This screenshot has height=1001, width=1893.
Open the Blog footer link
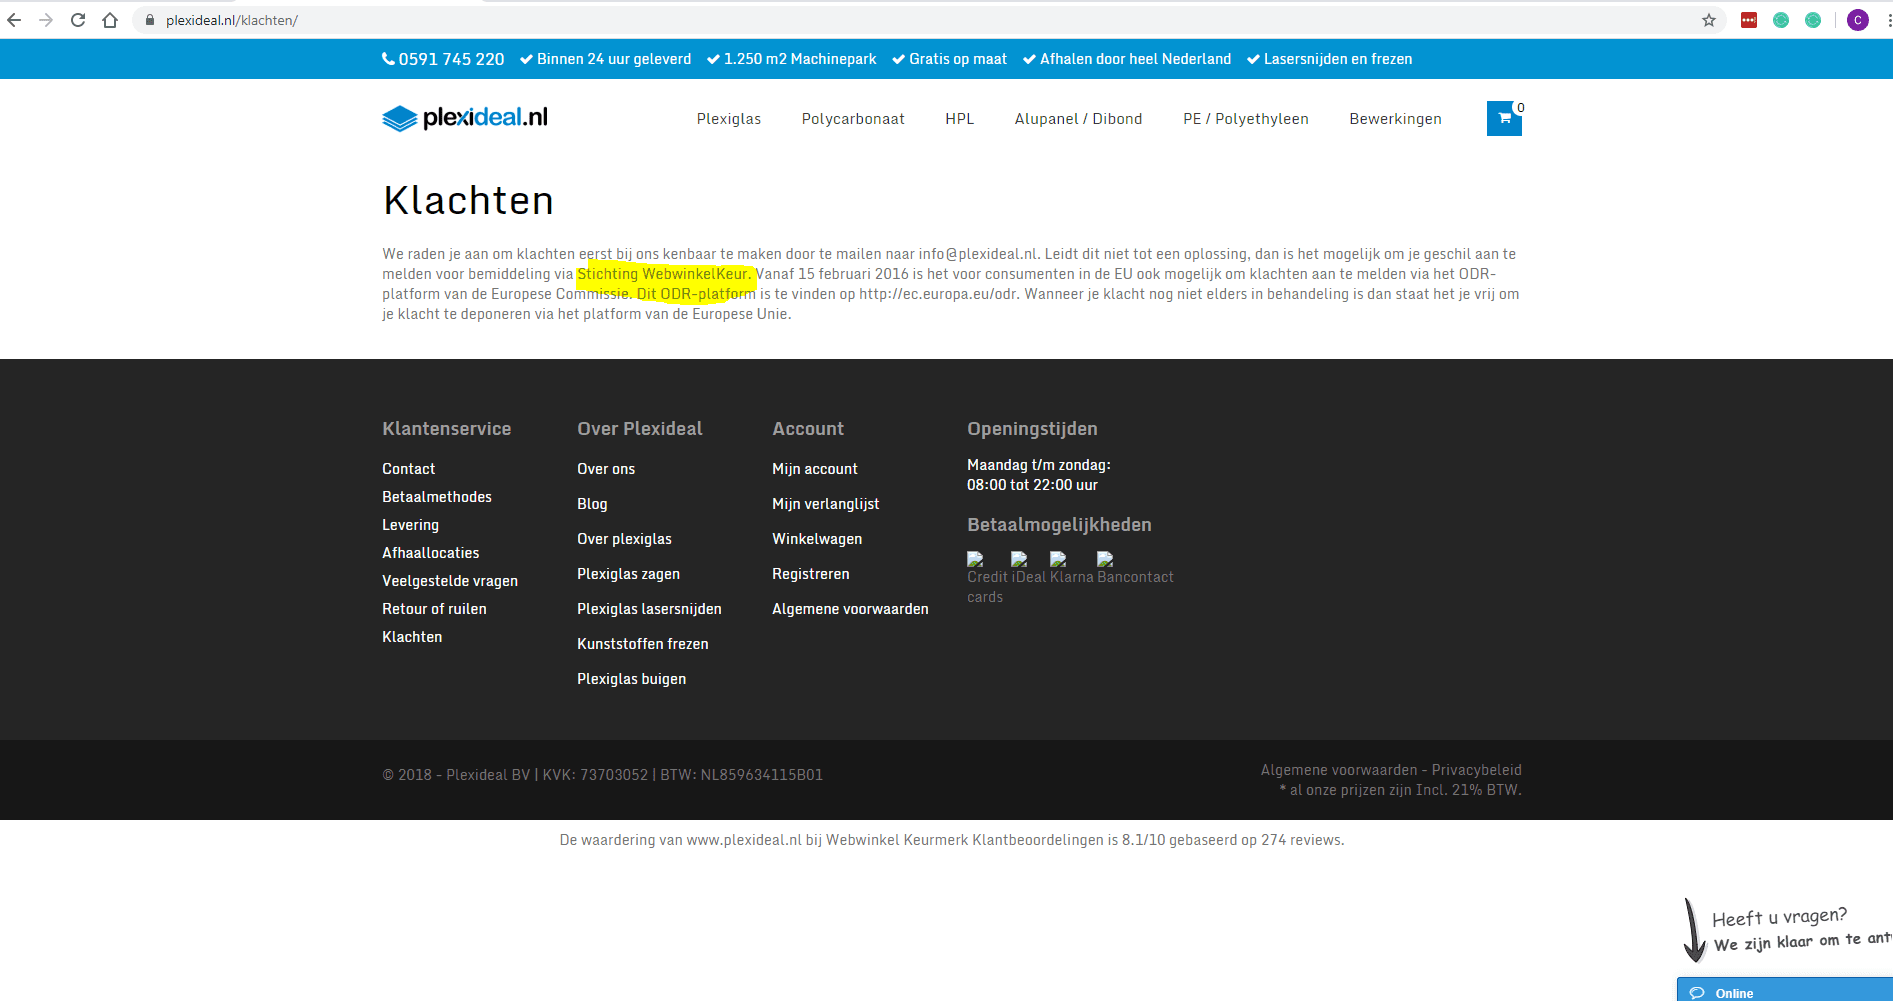coord(592,504)
